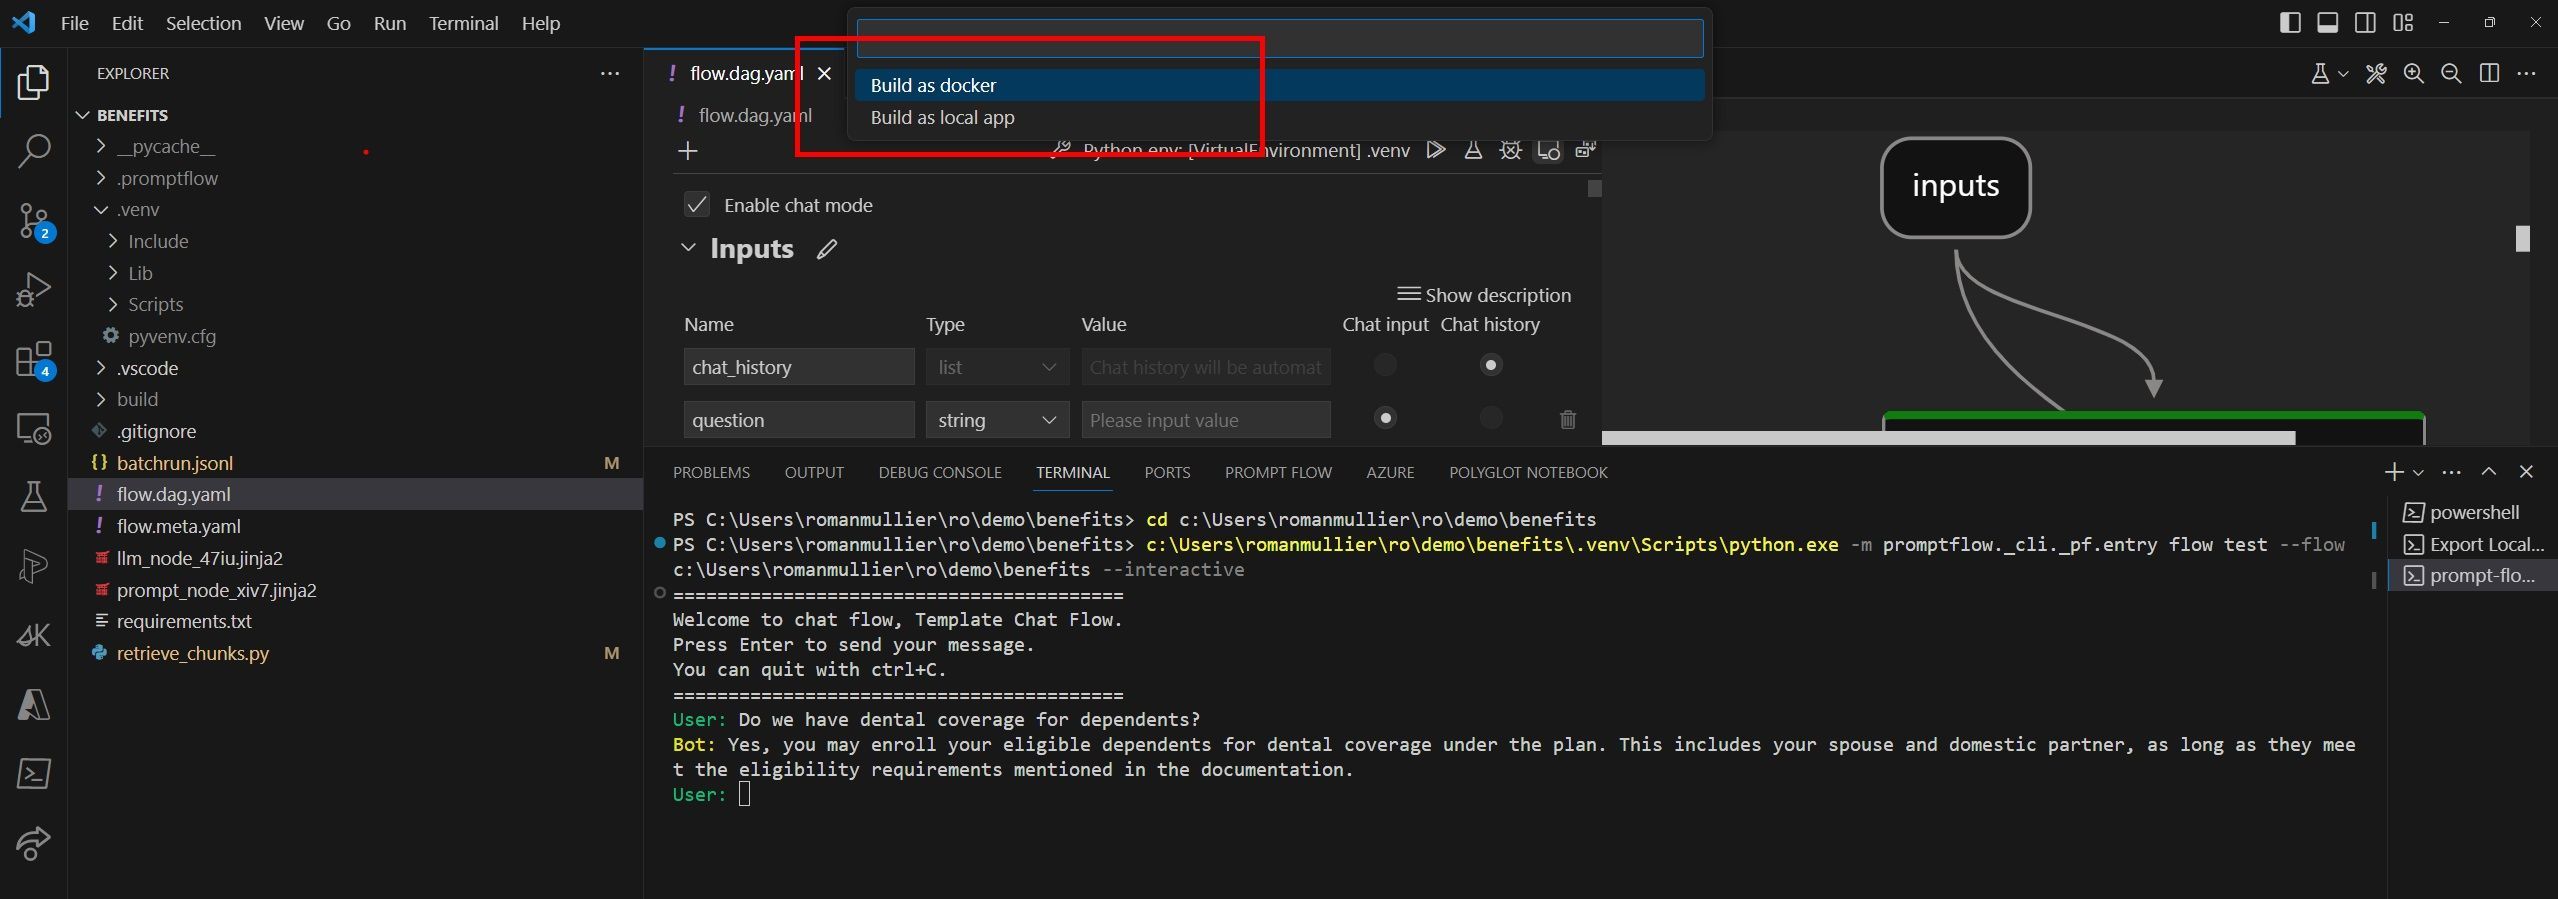This screenshot has width=2558, height=899.
Task: Collapse the .venv folder
Action: click(100, 210)
